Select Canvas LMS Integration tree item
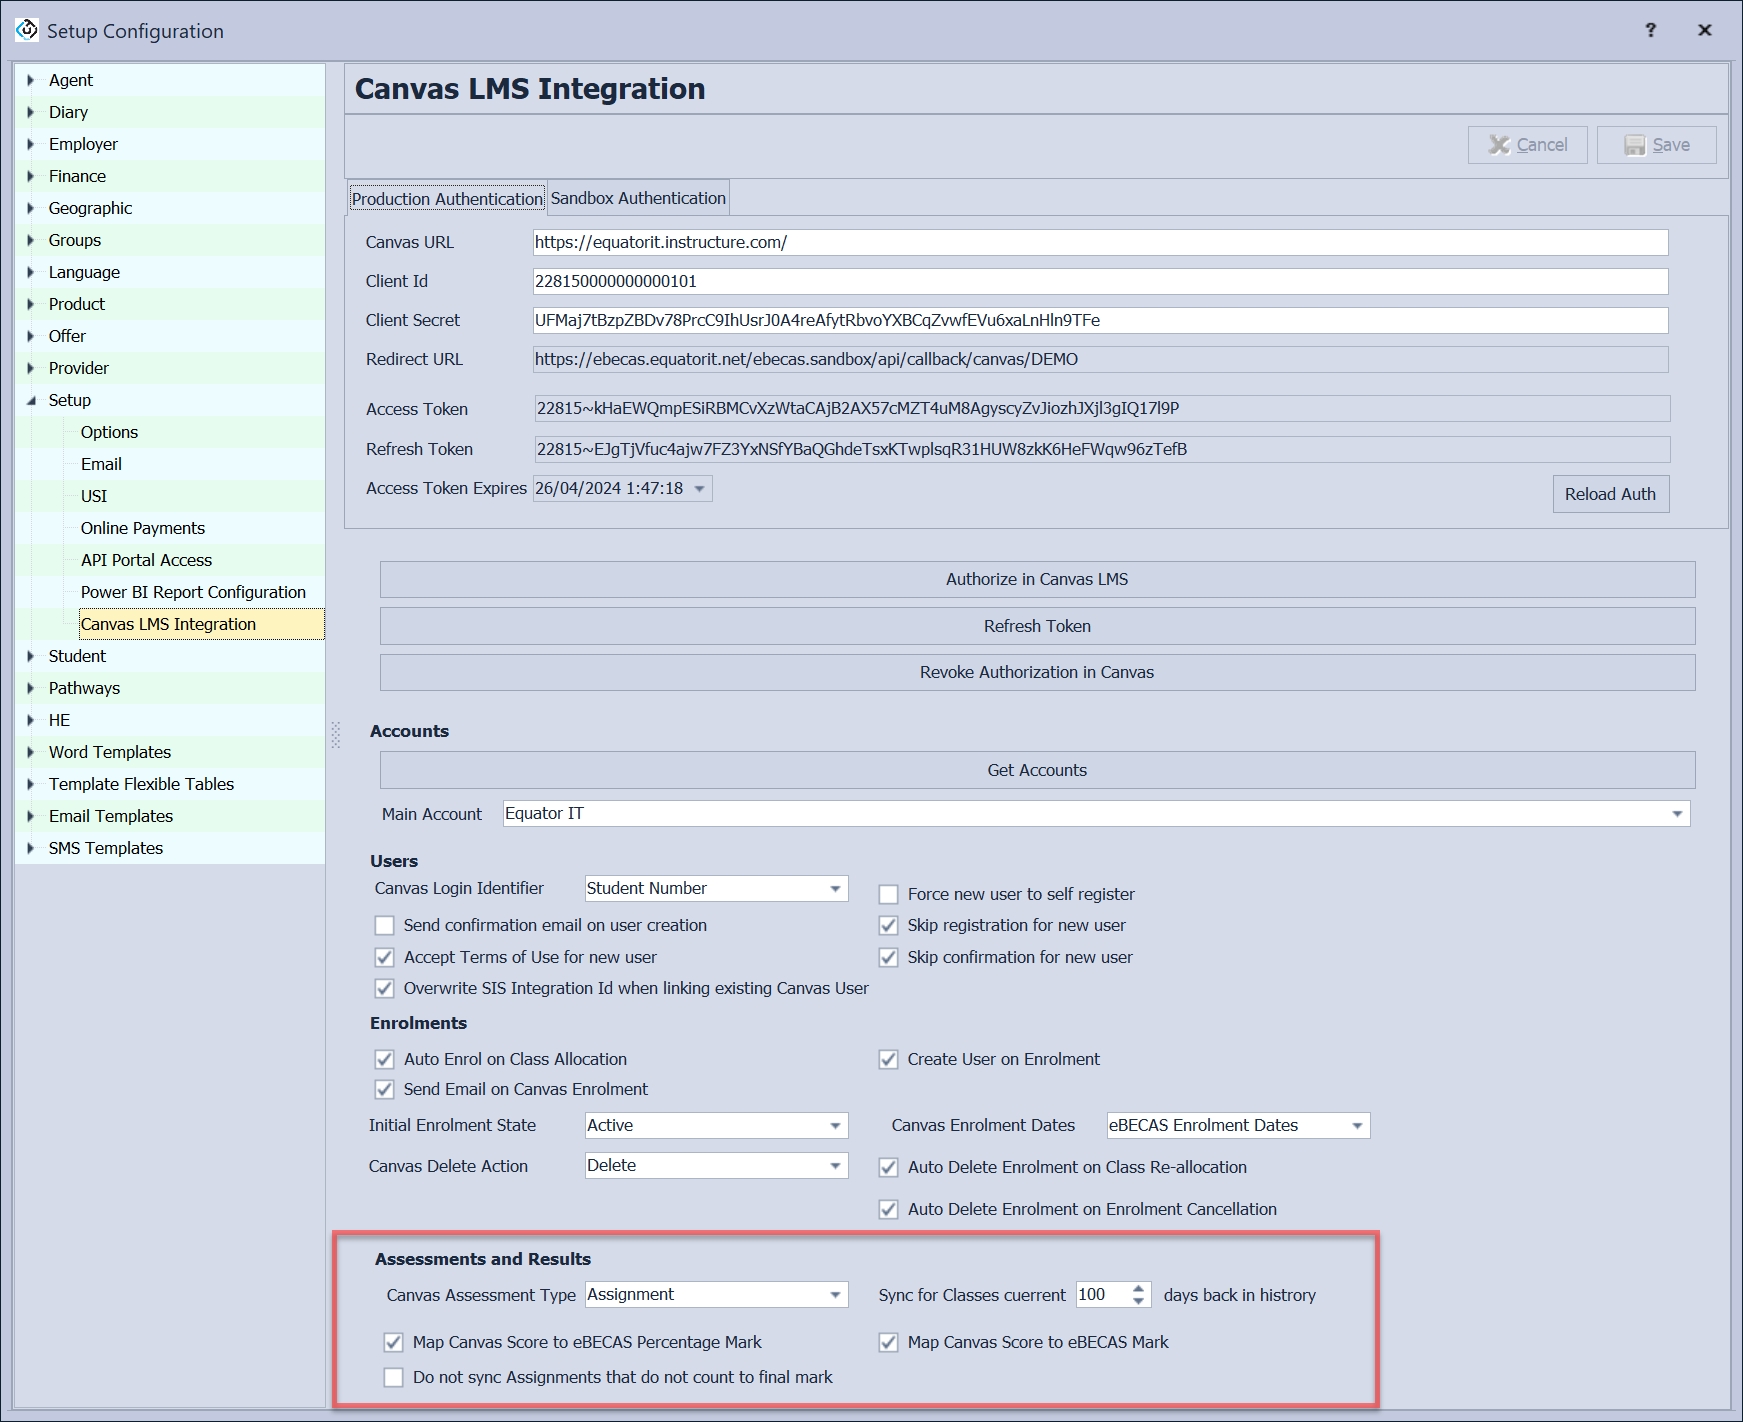This screenshot has width=1743, height=1422. coord(201,624)
